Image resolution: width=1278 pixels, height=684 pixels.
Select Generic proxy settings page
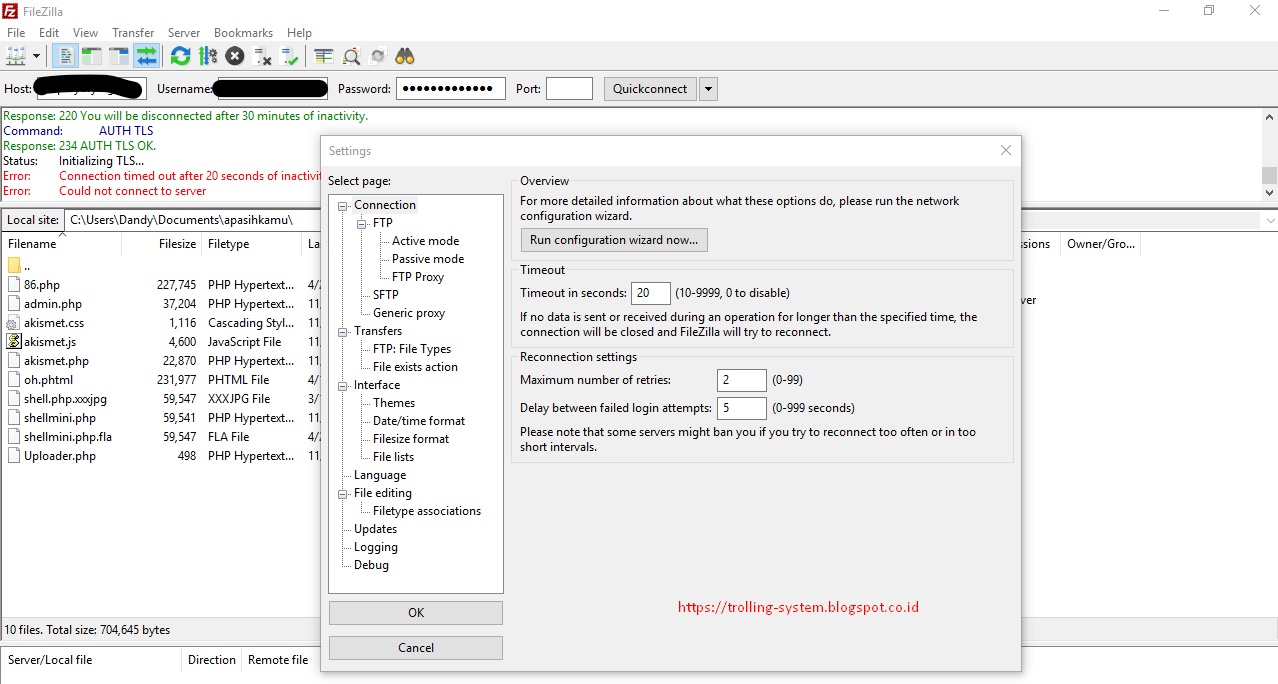click(409, 313)
